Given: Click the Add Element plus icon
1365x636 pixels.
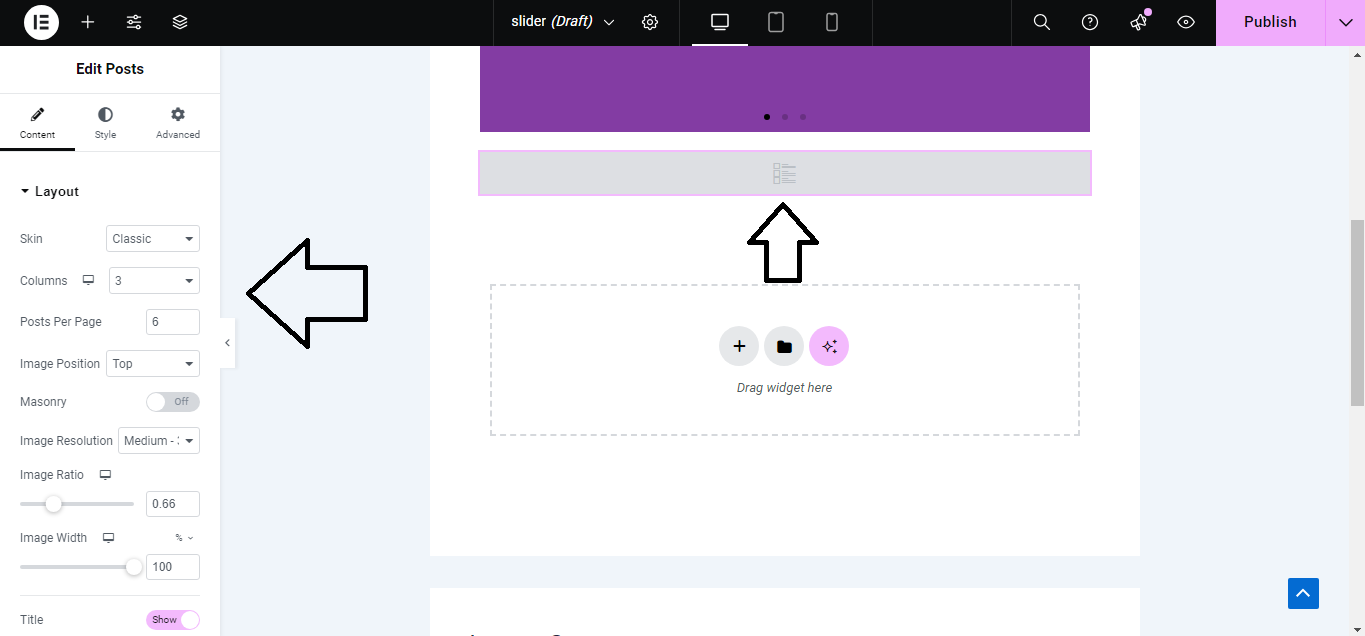Looking at the screenshot, I should [88, 22].
